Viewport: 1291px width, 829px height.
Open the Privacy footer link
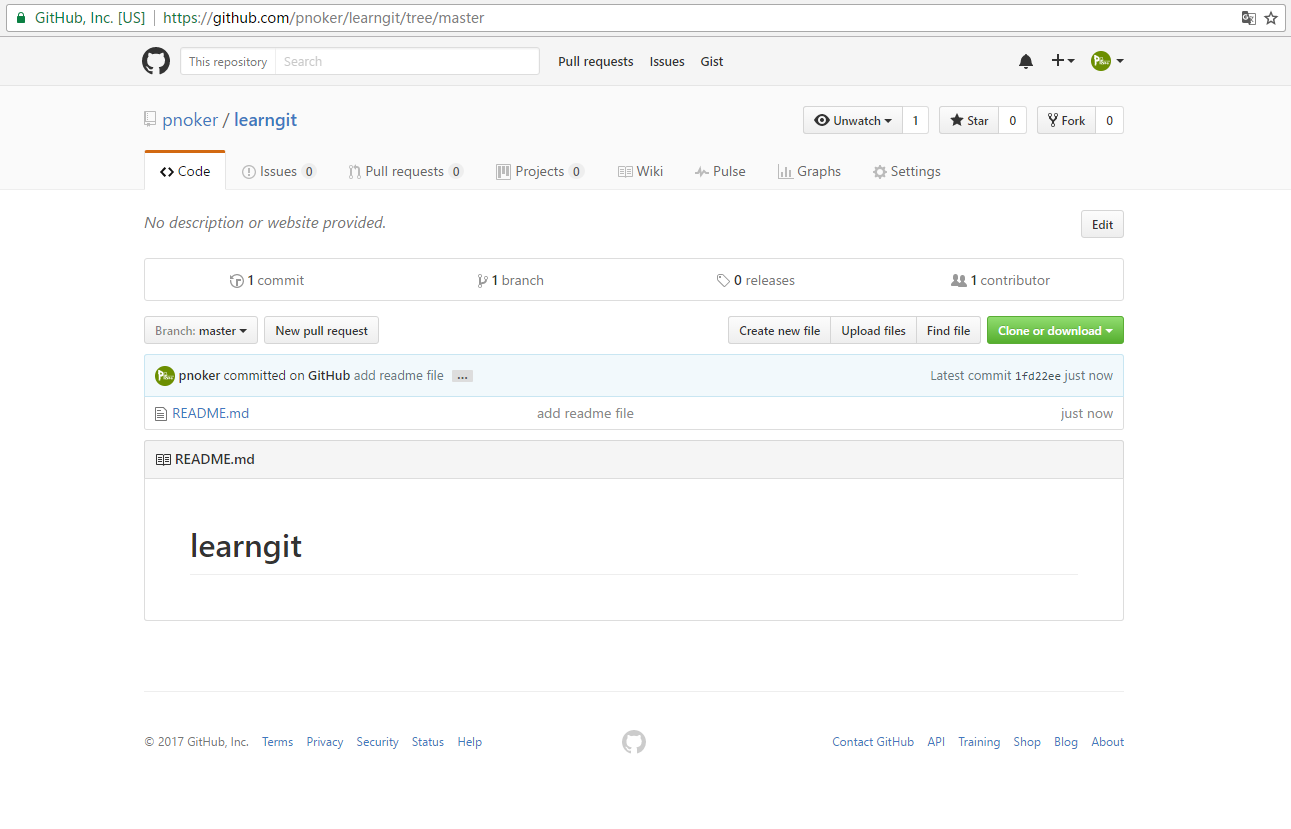(x=324, y=742)
